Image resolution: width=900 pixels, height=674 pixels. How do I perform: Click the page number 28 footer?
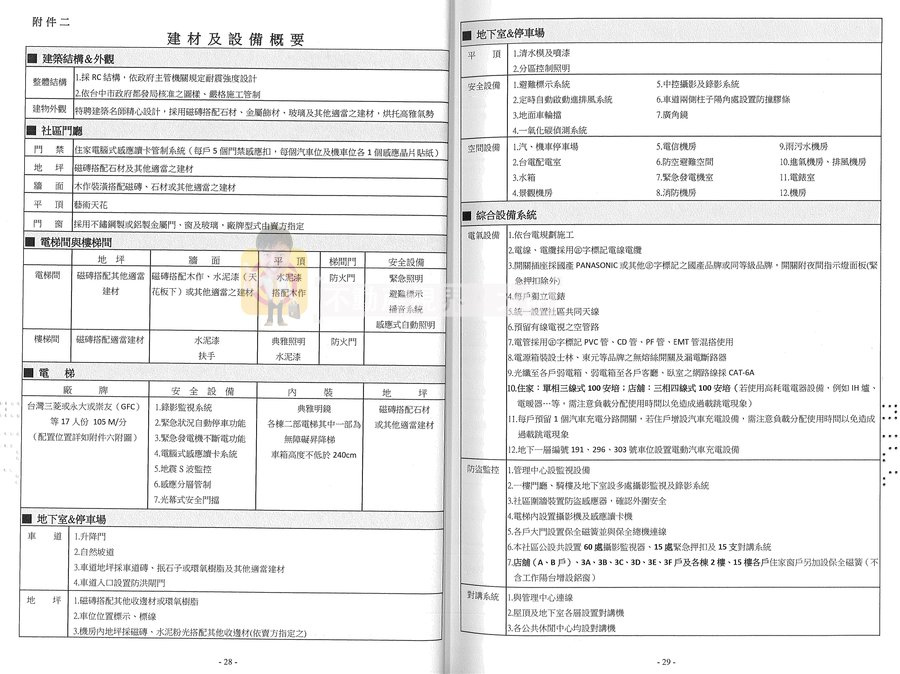point(228,662)
